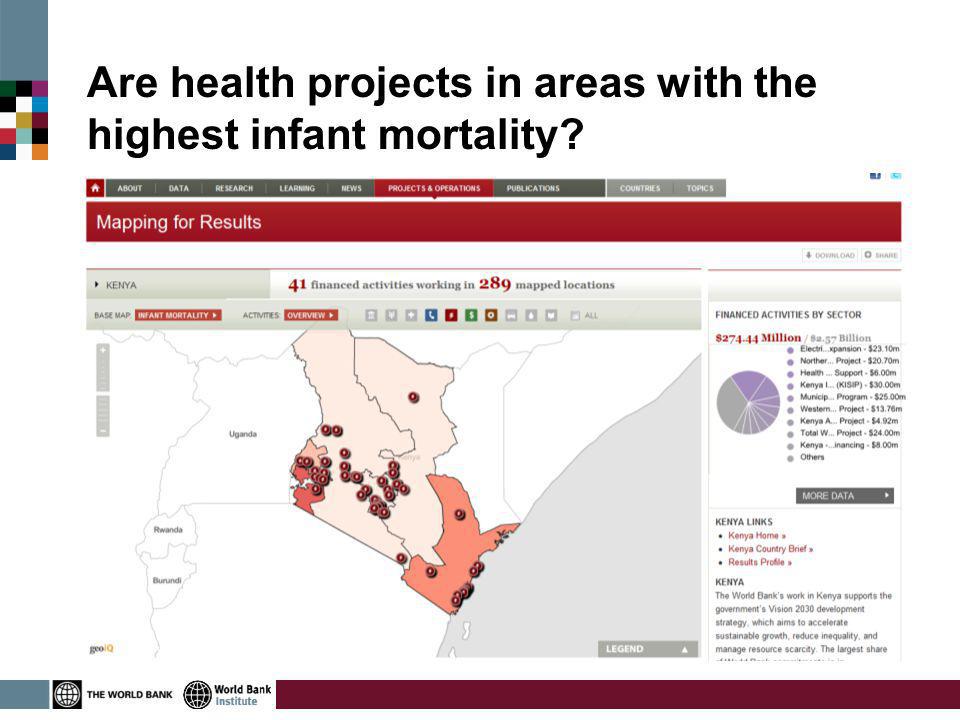Click legend dot for Electri...xpansion $23.10m
Screen dimensions: 960x720
[x=790, y=350]
